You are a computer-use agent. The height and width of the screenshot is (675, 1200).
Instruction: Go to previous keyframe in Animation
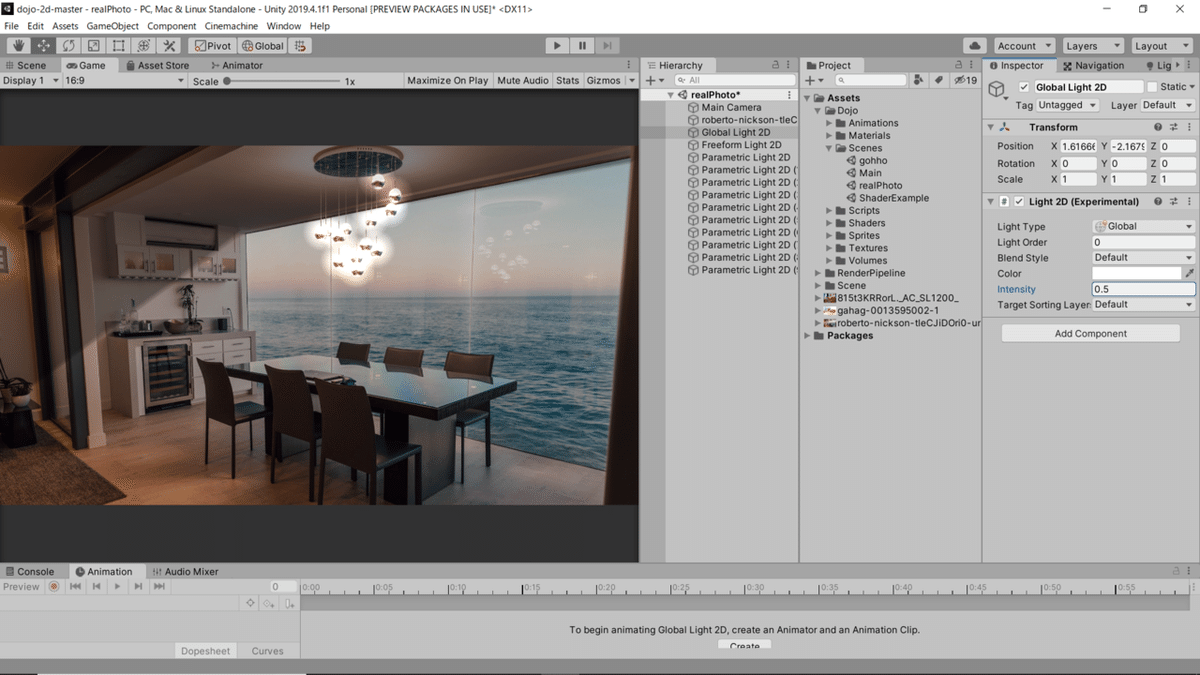[96, 587]
